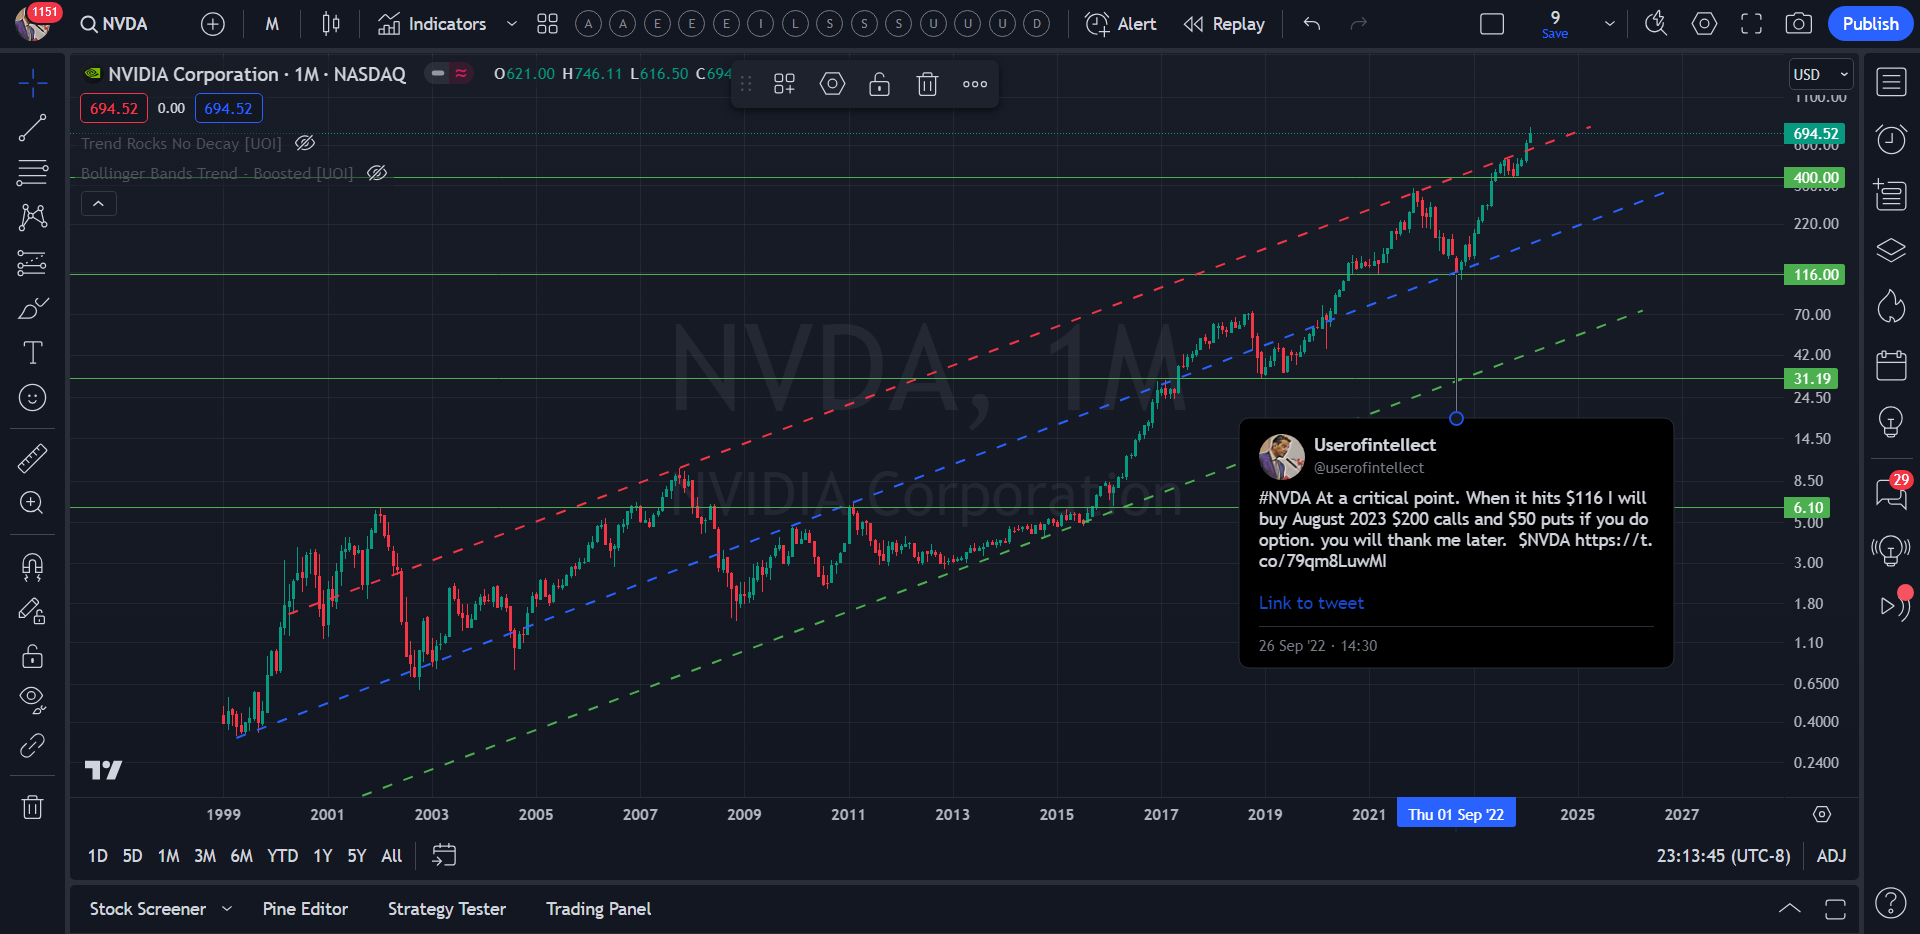This screenshot has height=934, width=1920.
Task: Collapse the indicator legend arrow
Action: (x=98, y=204)
